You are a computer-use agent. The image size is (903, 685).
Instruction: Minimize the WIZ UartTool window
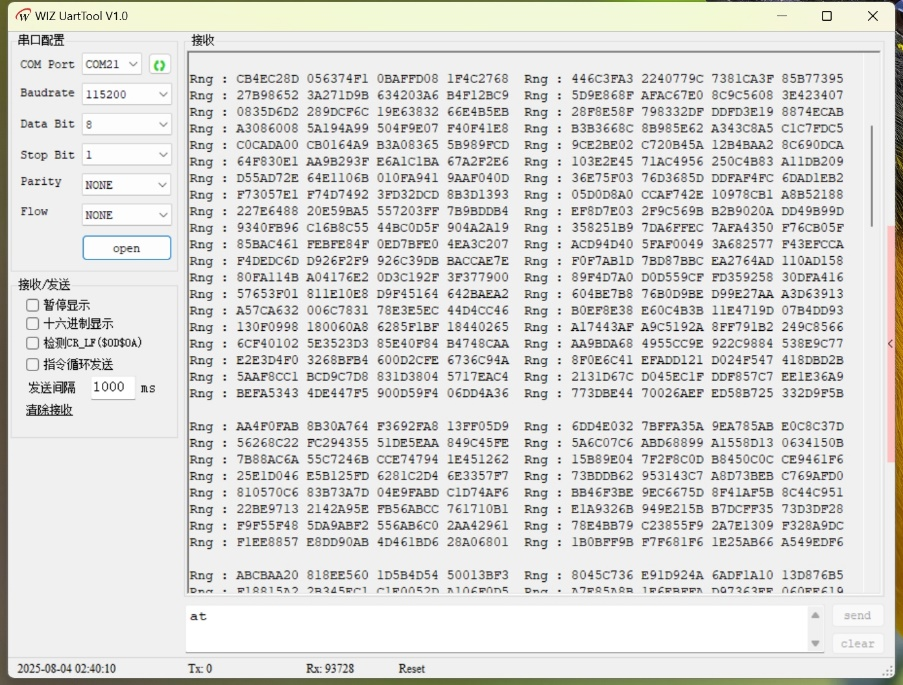coord(780,16)
